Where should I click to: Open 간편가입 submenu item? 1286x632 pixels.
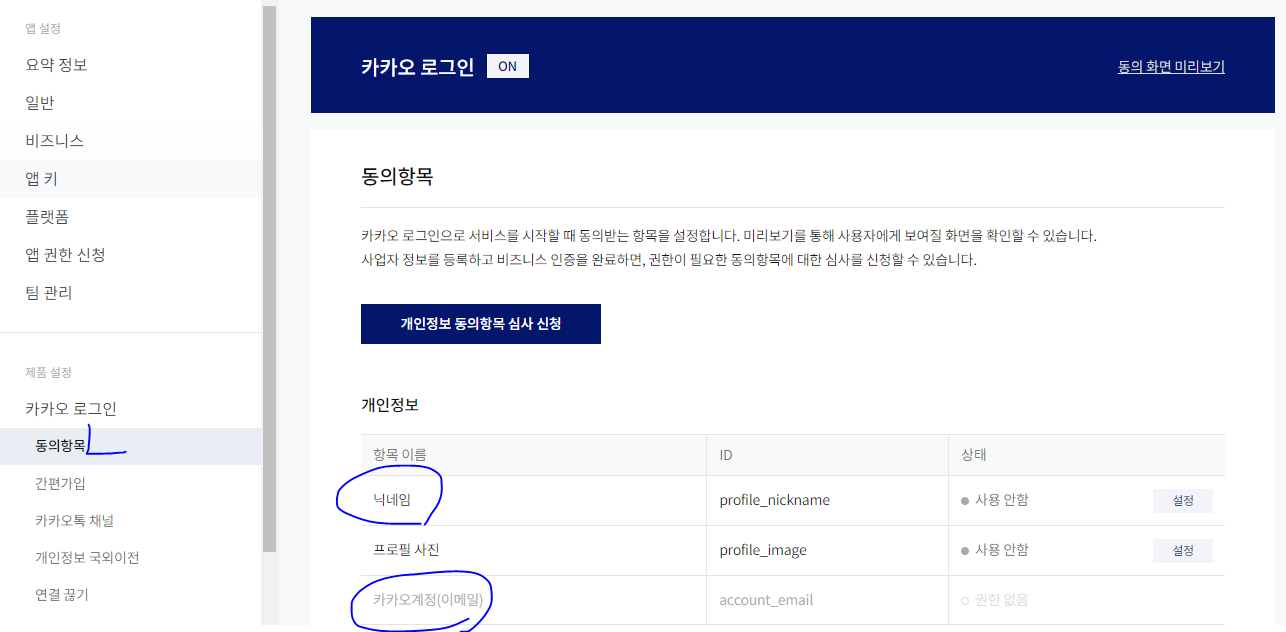pos(60,483)
